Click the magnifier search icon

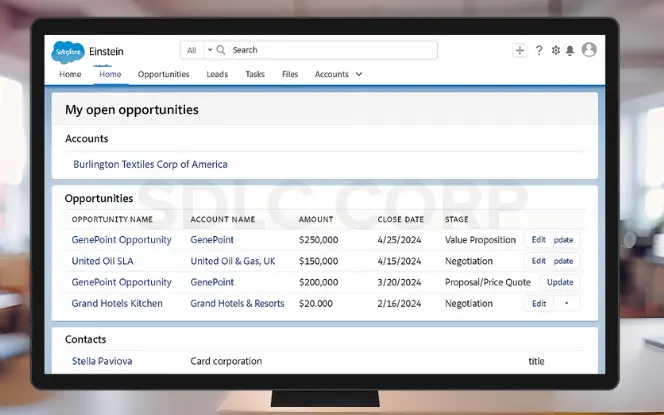pos(221,50)
